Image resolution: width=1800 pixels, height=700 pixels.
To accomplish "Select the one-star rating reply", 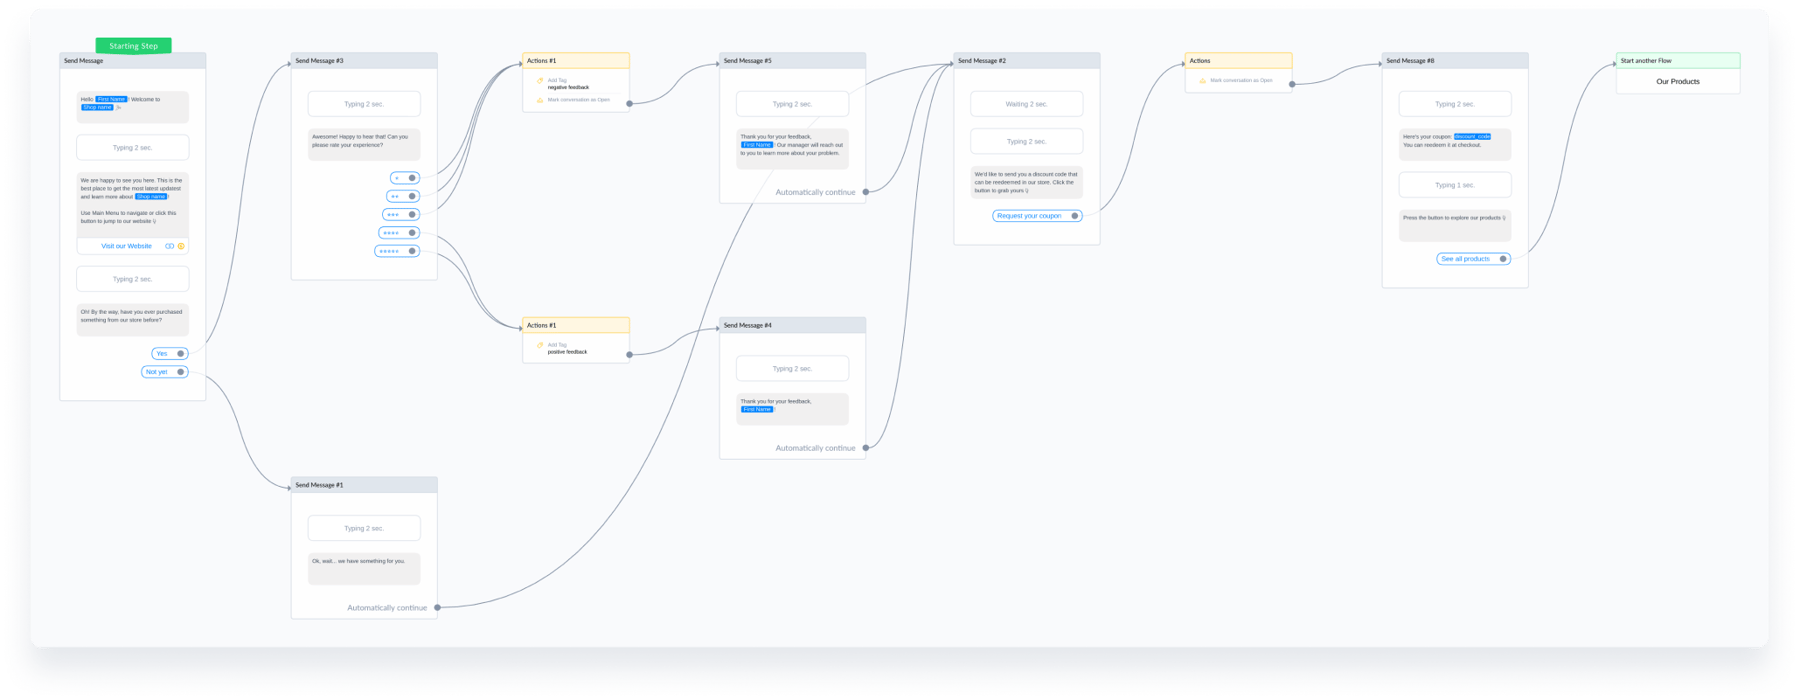I will [405, 178].
